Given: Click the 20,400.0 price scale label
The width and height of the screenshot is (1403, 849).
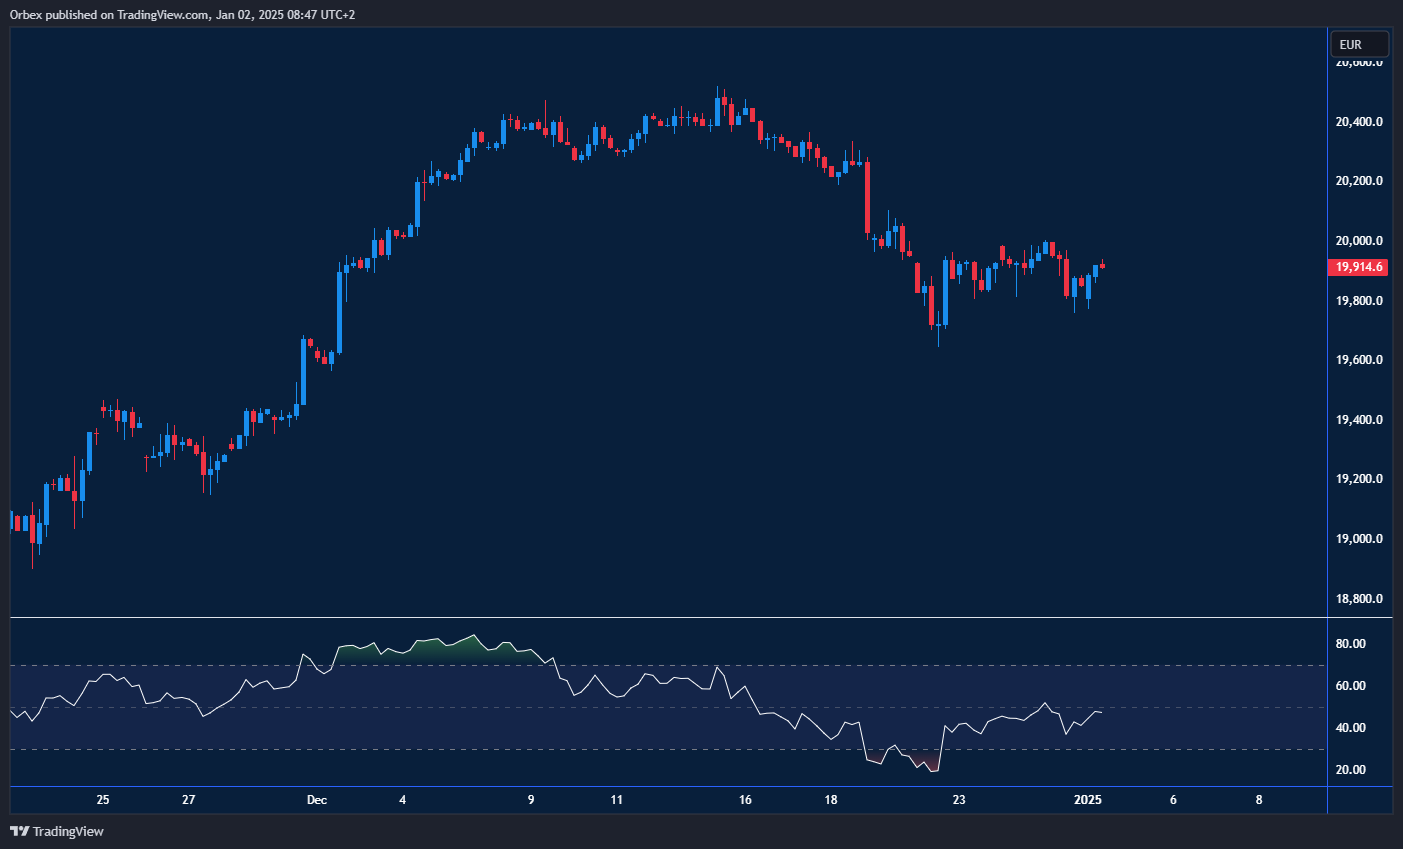Looking at the screenshot, I should pos(1359,122).
